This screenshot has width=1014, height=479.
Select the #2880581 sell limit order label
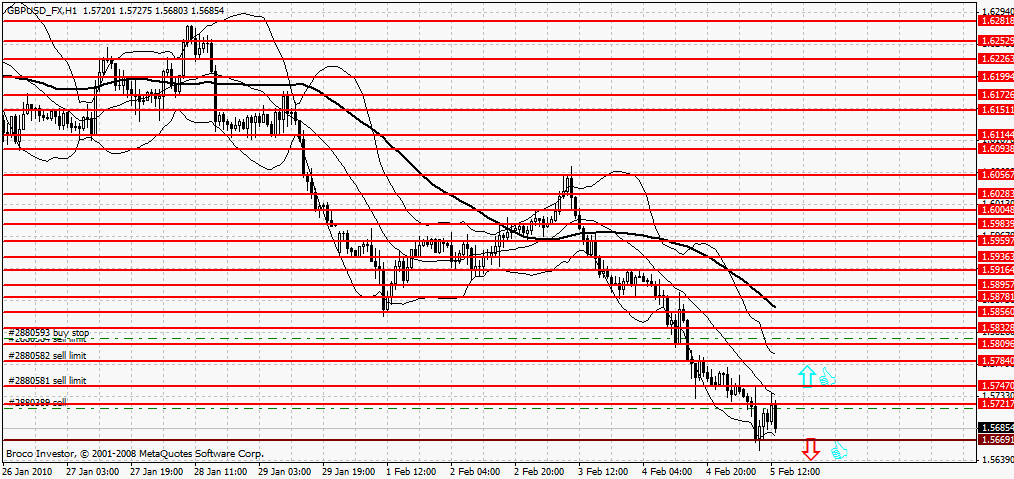(47, 381)
